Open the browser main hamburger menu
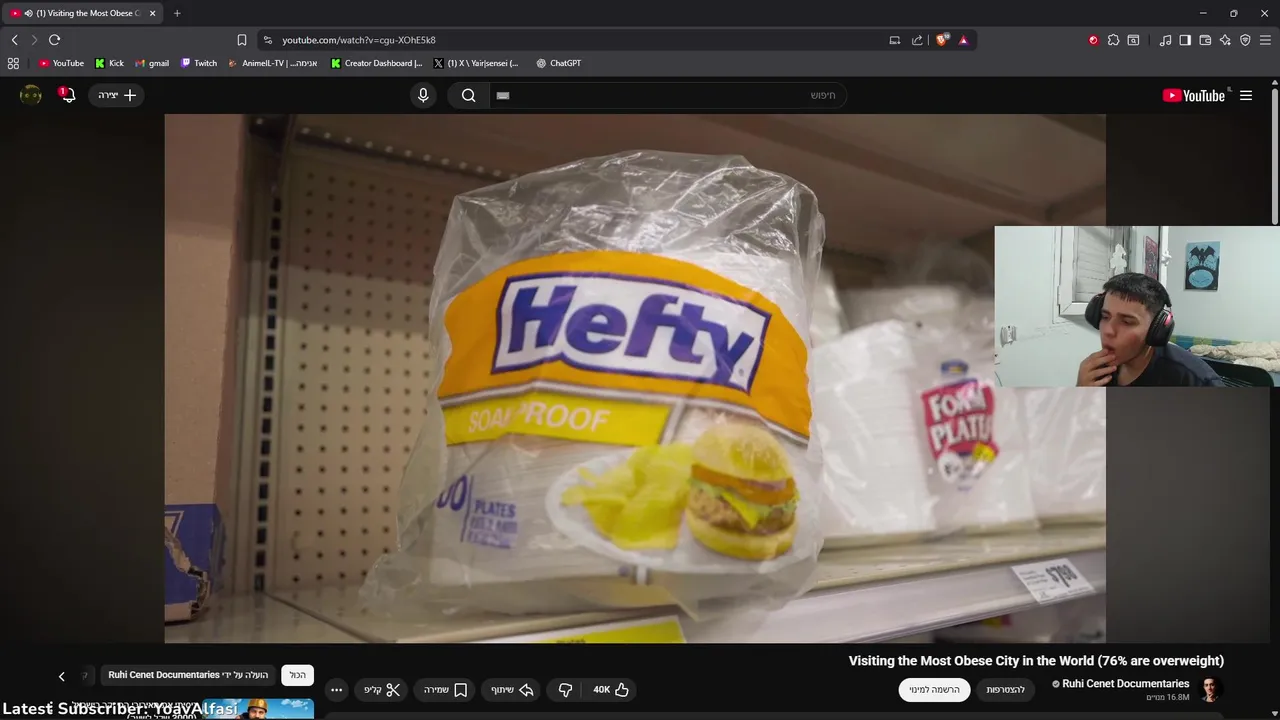1280x720 pixels. pyautogui.click(x=1265, y=40)
